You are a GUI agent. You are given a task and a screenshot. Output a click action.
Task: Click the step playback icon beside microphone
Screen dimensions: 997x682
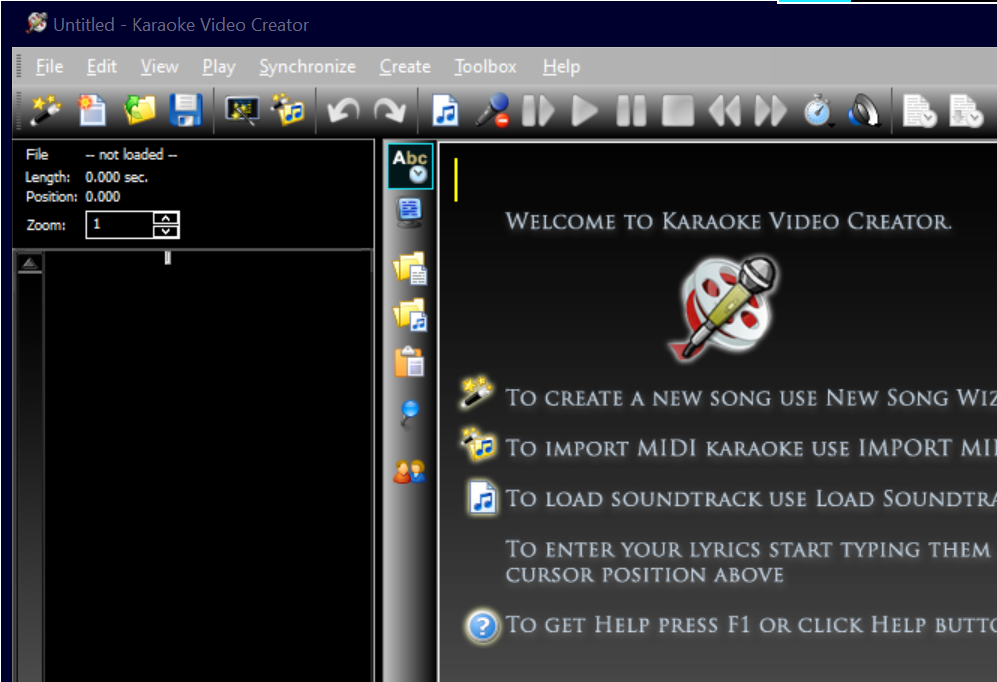[x=538, y=111]
